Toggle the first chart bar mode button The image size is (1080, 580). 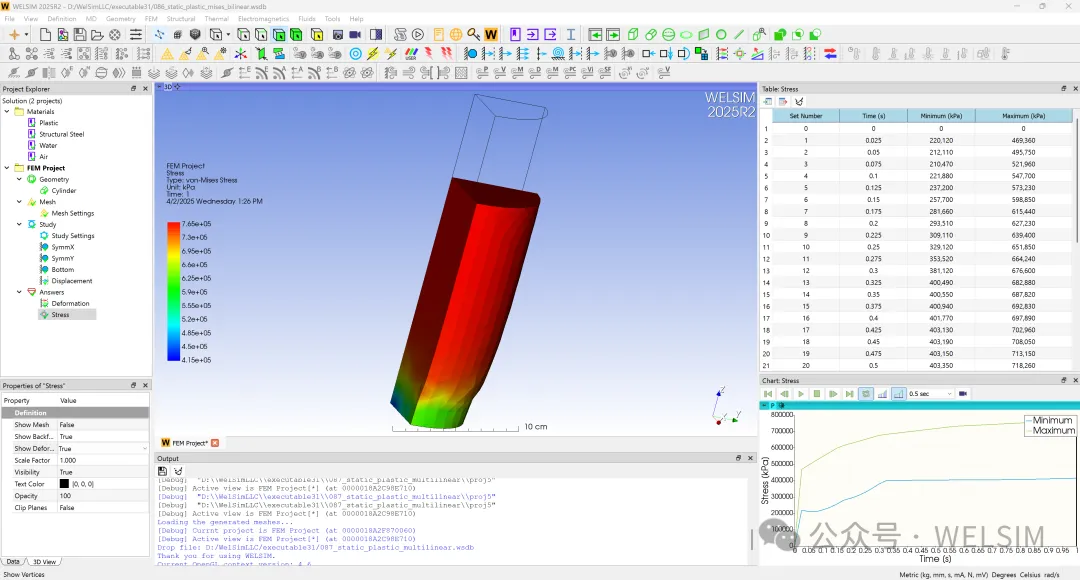click(882, 394)
